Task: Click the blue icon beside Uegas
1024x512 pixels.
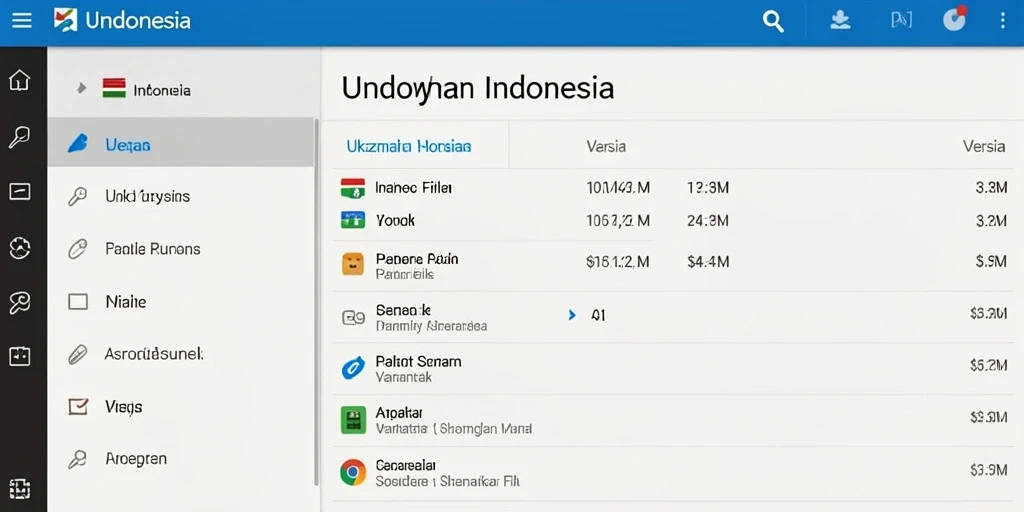Action: (x=78, y=144)
